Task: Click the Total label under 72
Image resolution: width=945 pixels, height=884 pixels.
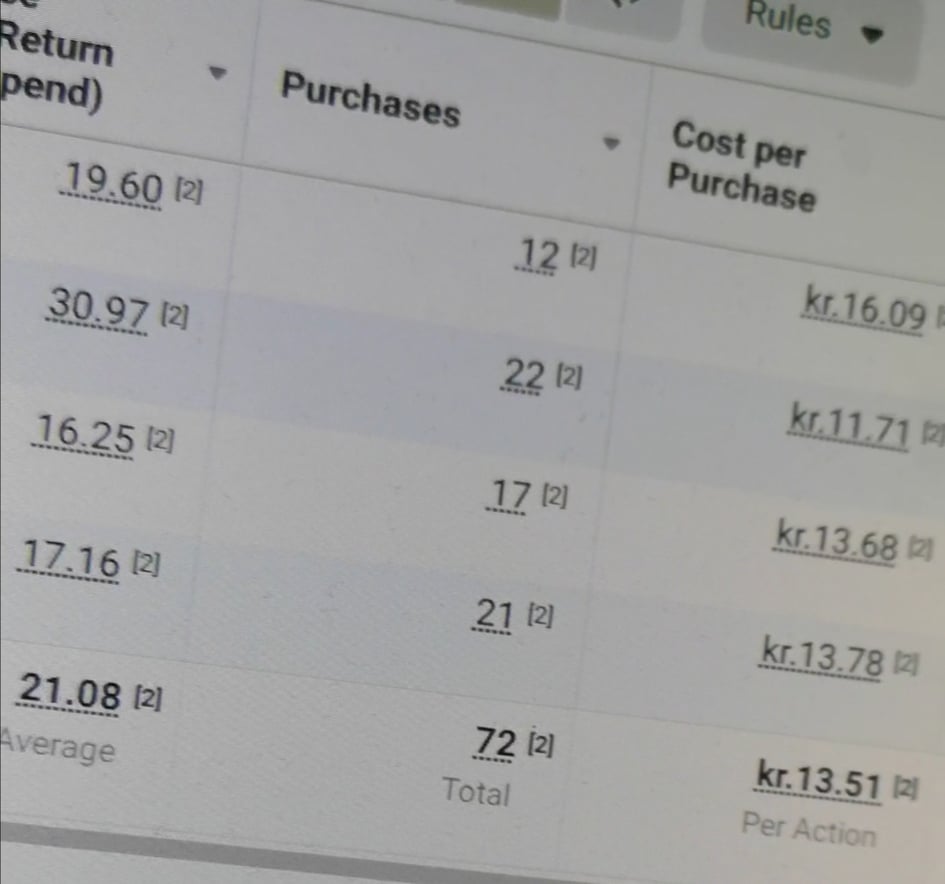Action: [x=476, y=791]
